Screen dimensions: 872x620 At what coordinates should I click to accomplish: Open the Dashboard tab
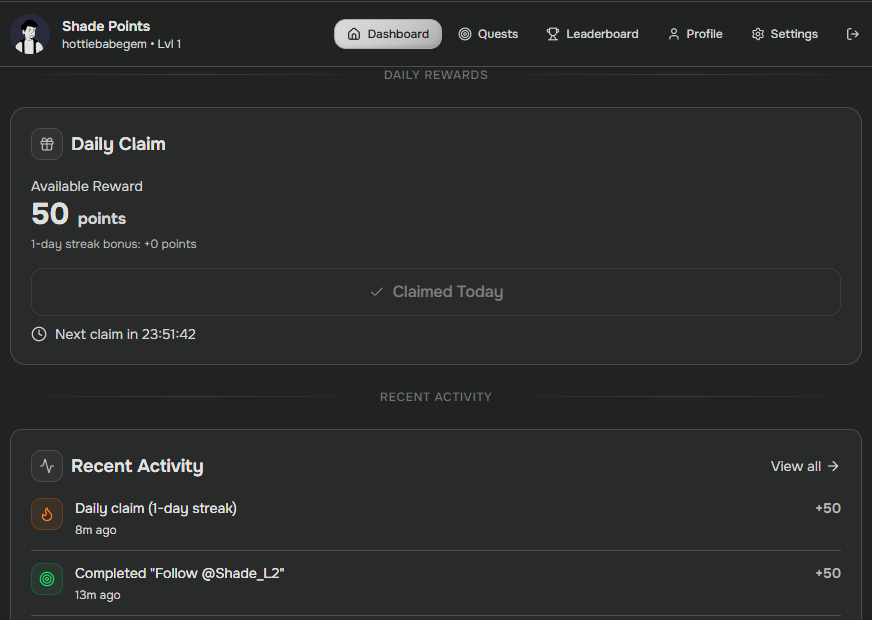pyautogui.click(x=388, y=34)
